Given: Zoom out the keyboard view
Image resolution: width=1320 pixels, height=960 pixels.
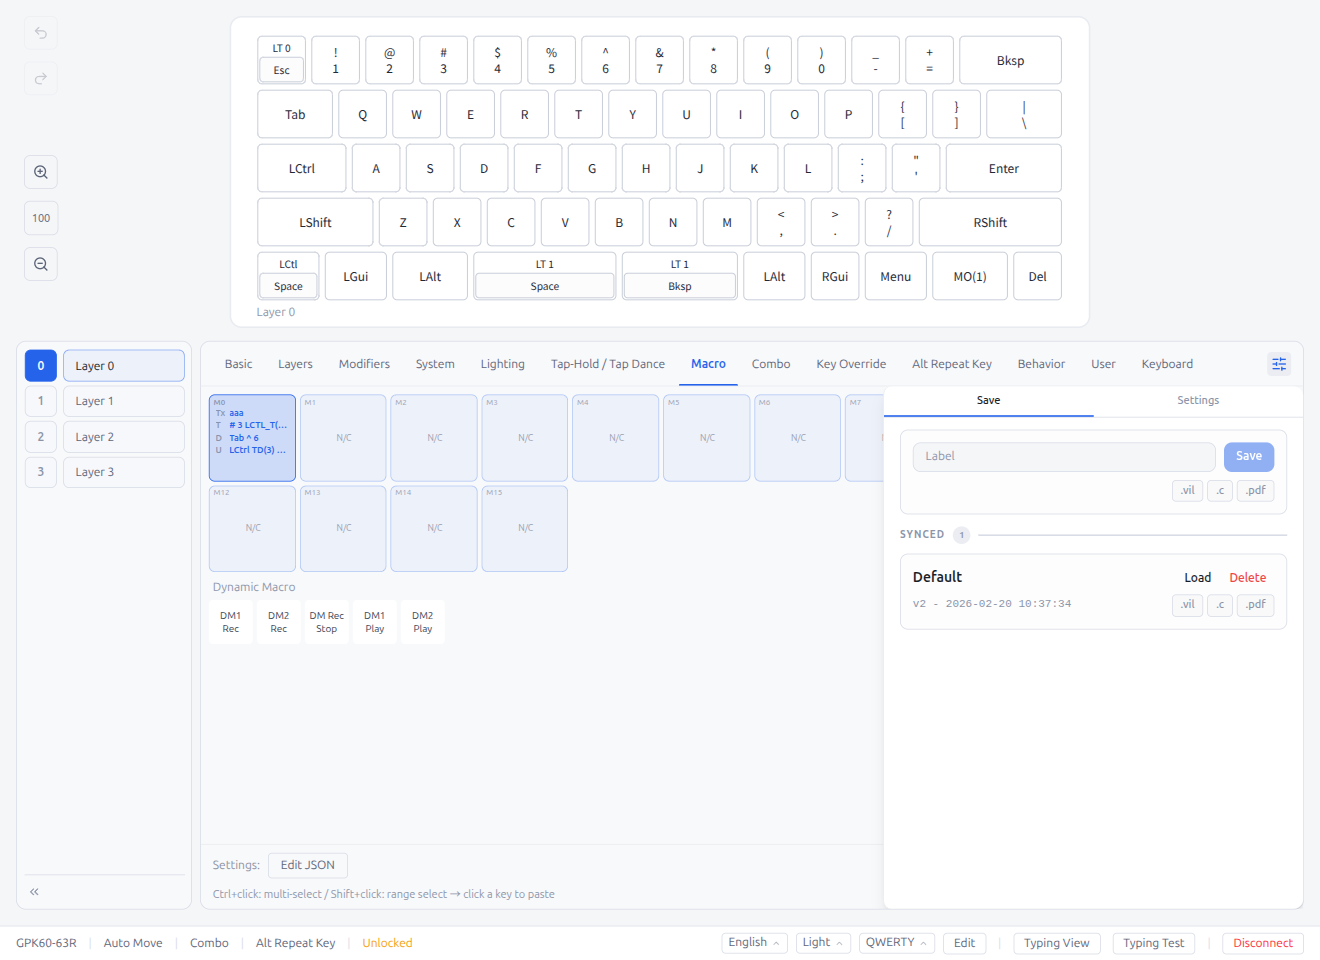Looking at the screenshot, I should pyautogui.click(x=41, y=264).
